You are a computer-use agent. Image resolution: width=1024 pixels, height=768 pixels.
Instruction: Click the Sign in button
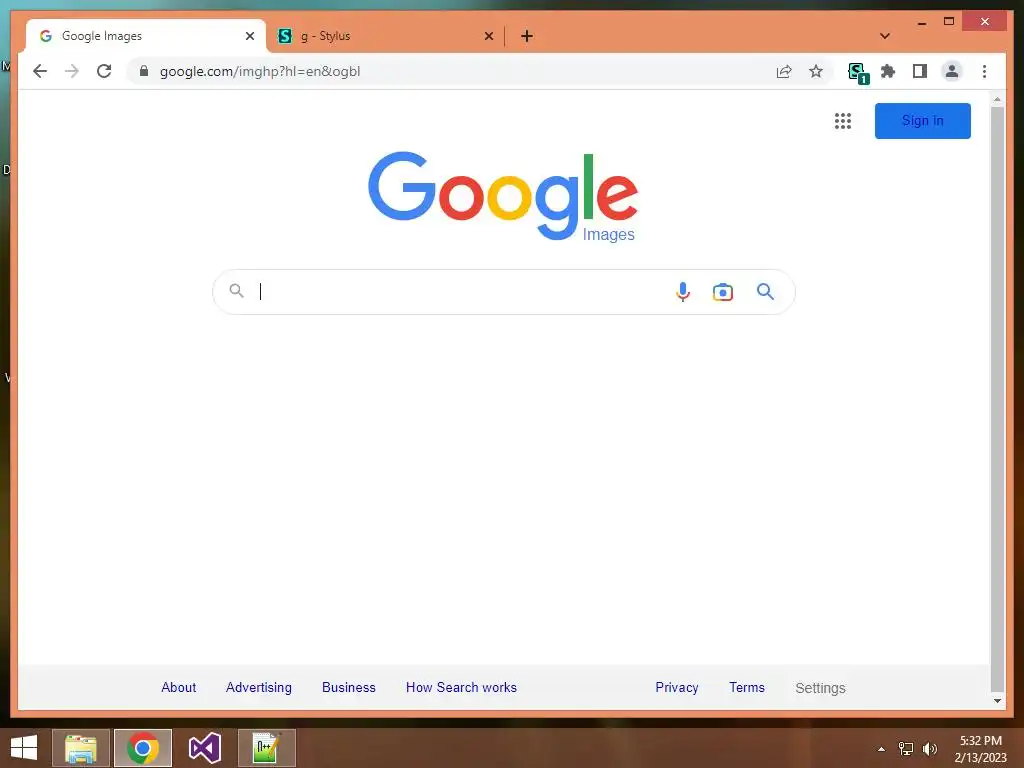coord(922,121)
